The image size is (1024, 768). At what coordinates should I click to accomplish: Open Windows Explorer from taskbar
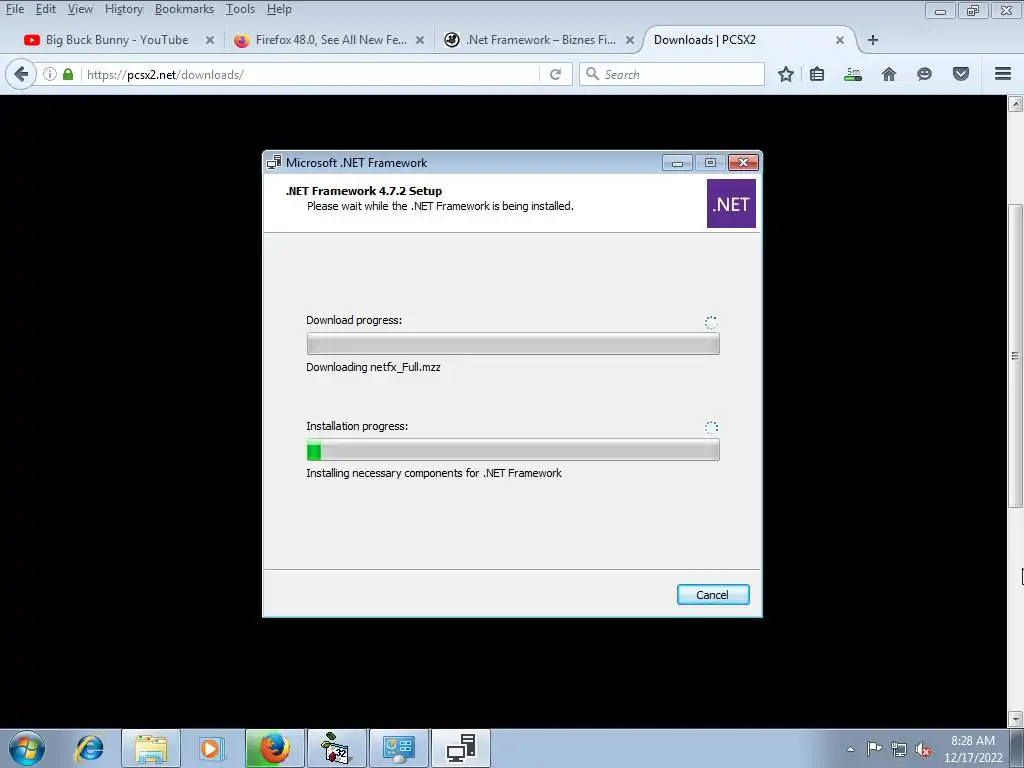pyautogui.click(x=151, y=748)
